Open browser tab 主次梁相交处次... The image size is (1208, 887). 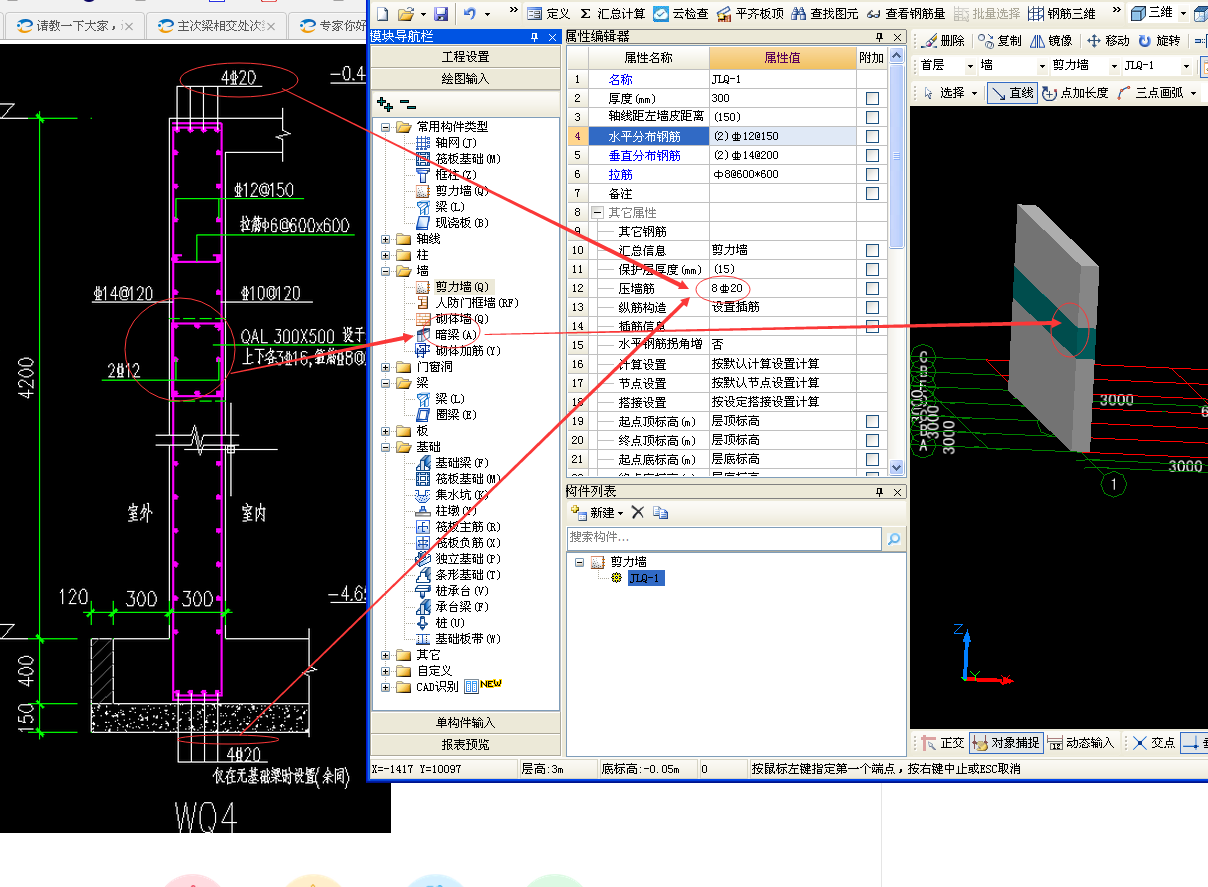coord(215,26)
